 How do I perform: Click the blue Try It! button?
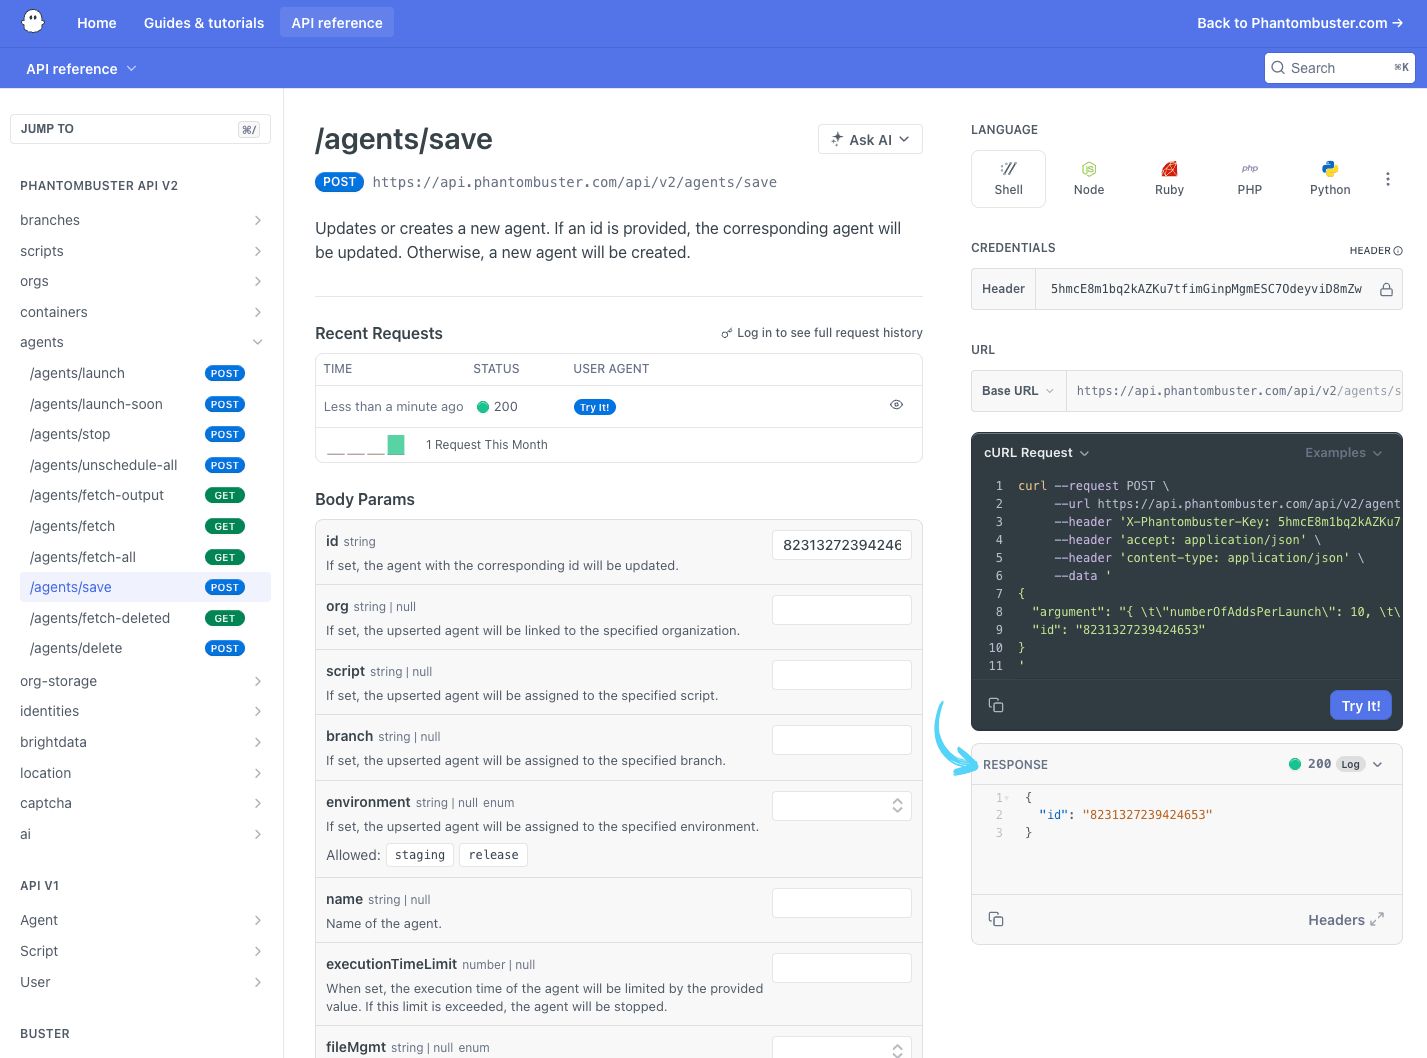[x=1360, y=705]
